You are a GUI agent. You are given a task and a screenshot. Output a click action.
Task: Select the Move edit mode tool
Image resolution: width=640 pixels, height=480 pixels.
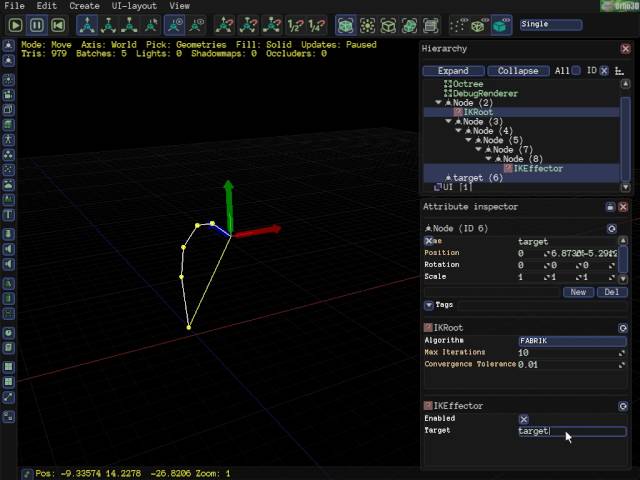[x=87, y=25]
